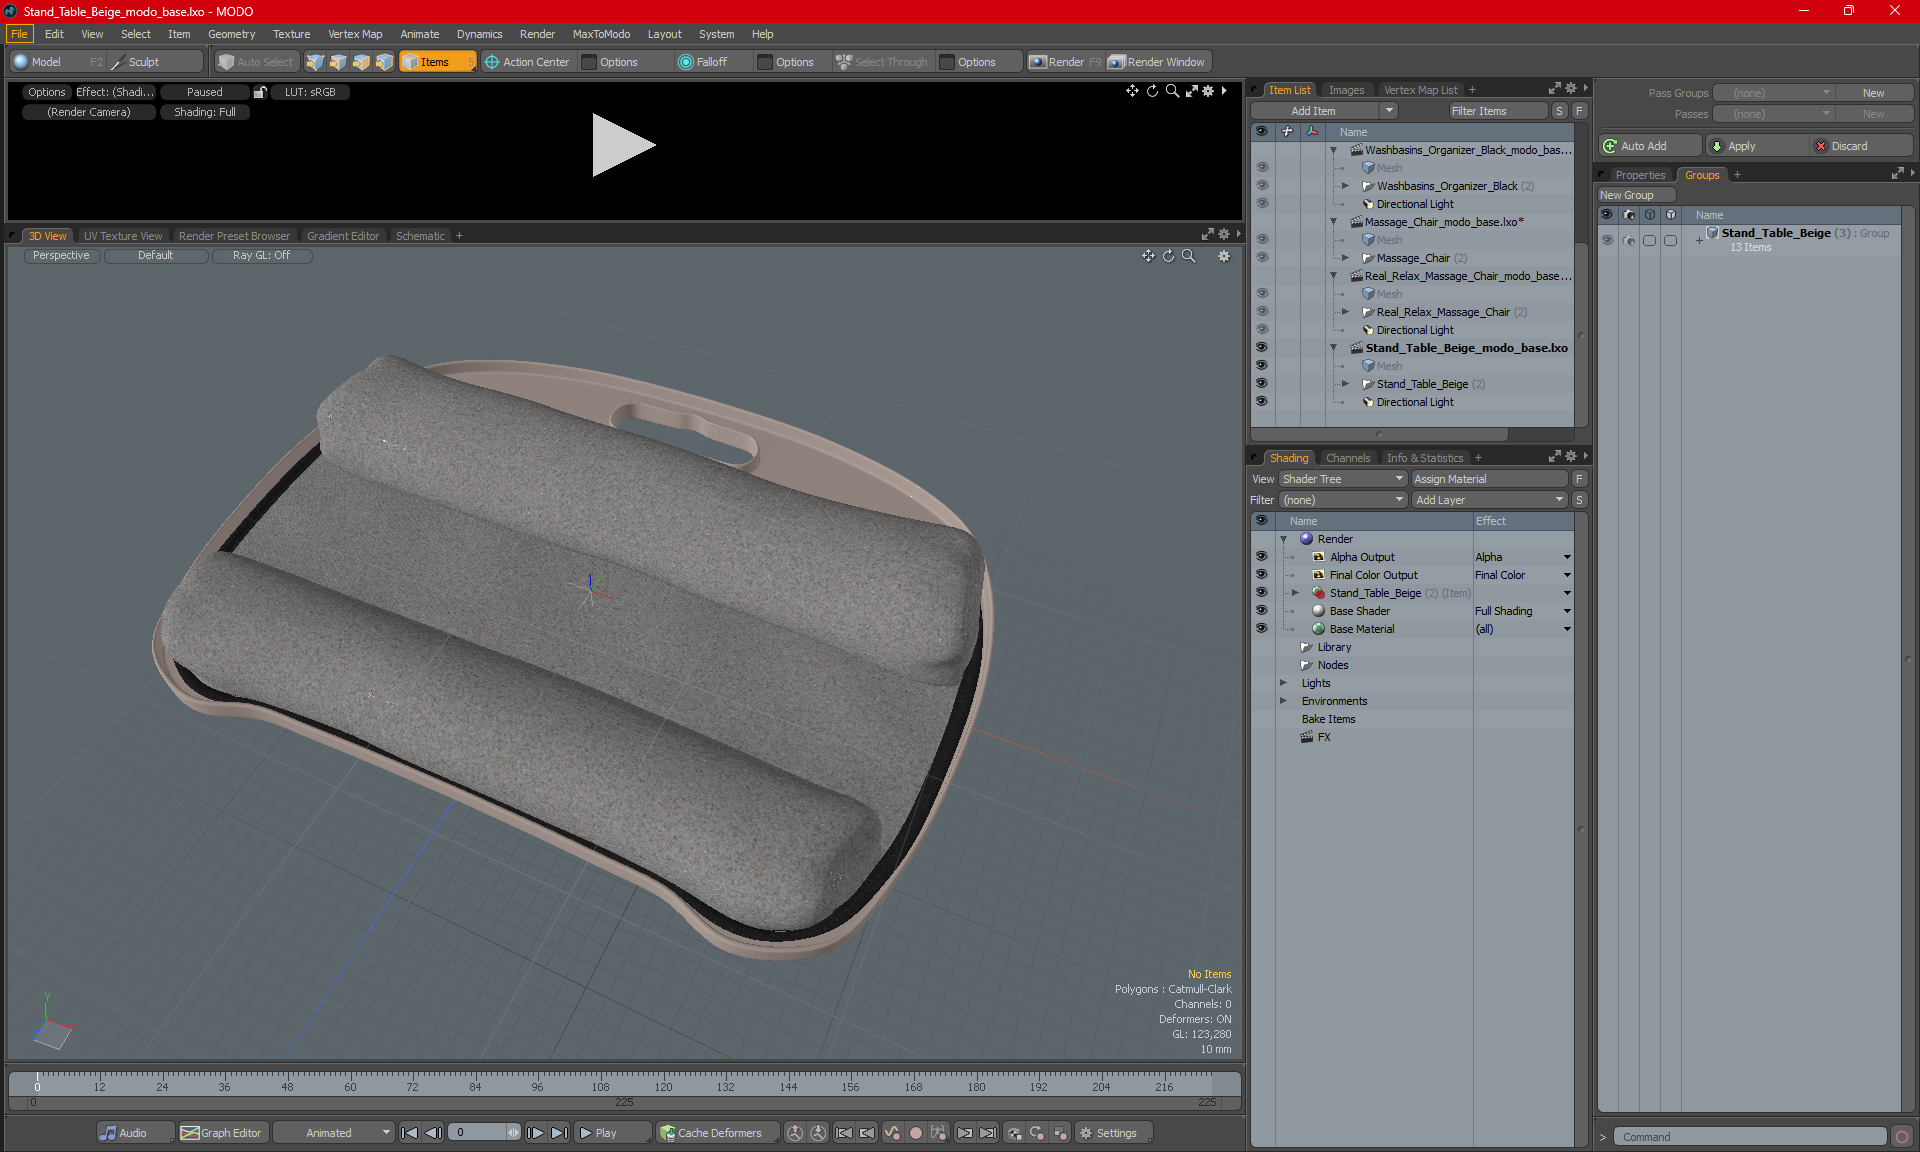Viewport: 1920px width, 1152px height.
Task: Open the Dynamics menu
Action: 479,34
